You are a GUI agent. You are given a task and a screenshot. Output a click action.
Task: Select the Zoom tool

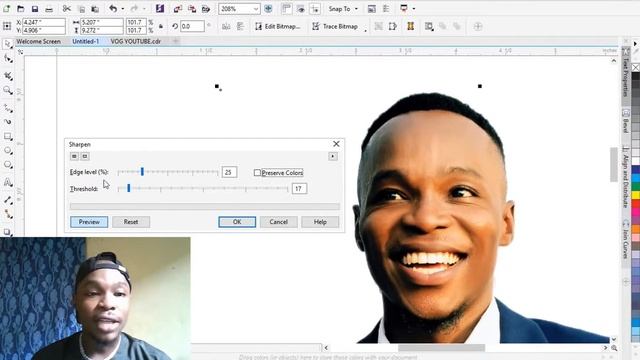coord(7,90)
